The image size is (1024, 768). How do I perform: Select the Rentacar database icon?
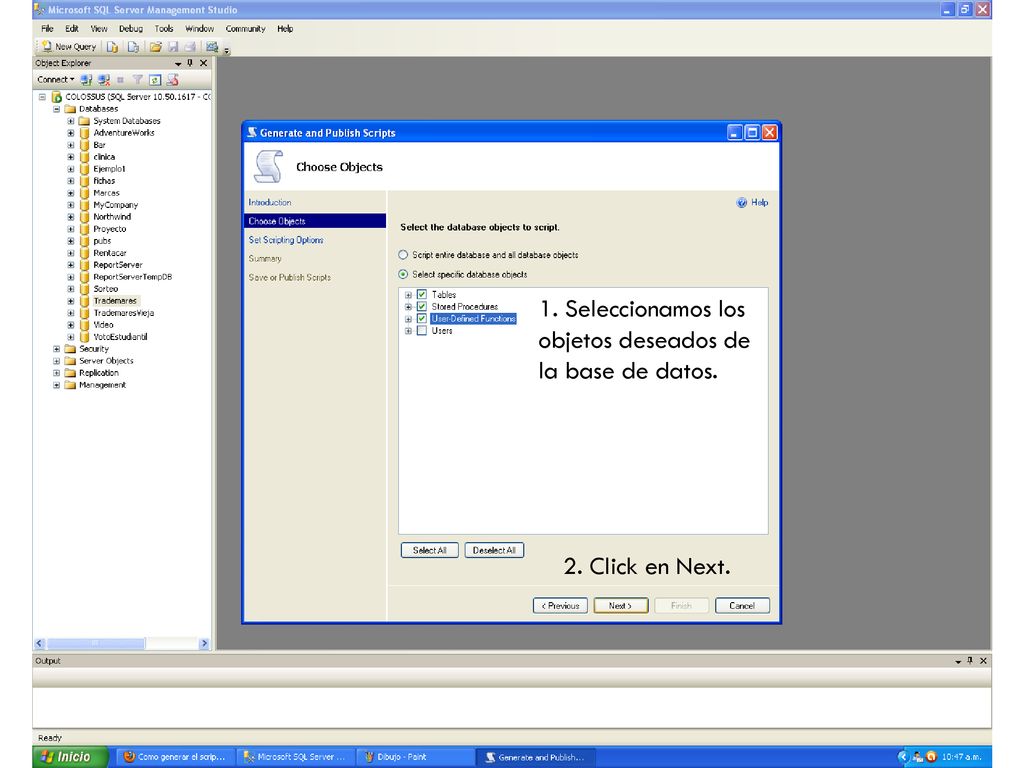point(84,253)
